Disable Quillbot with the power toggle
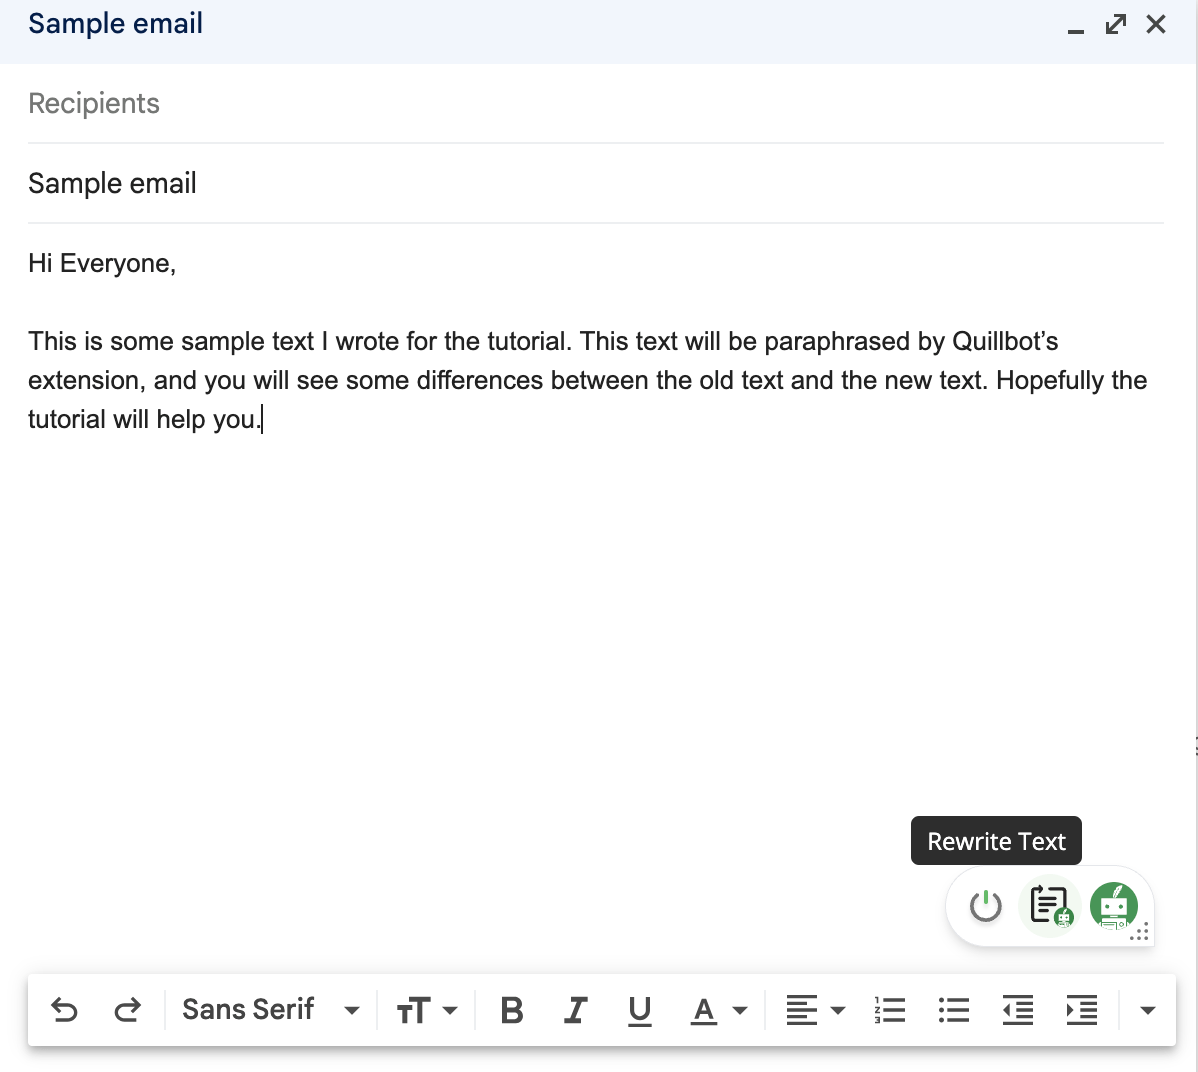1198x1072 pixels. (984, 906)
